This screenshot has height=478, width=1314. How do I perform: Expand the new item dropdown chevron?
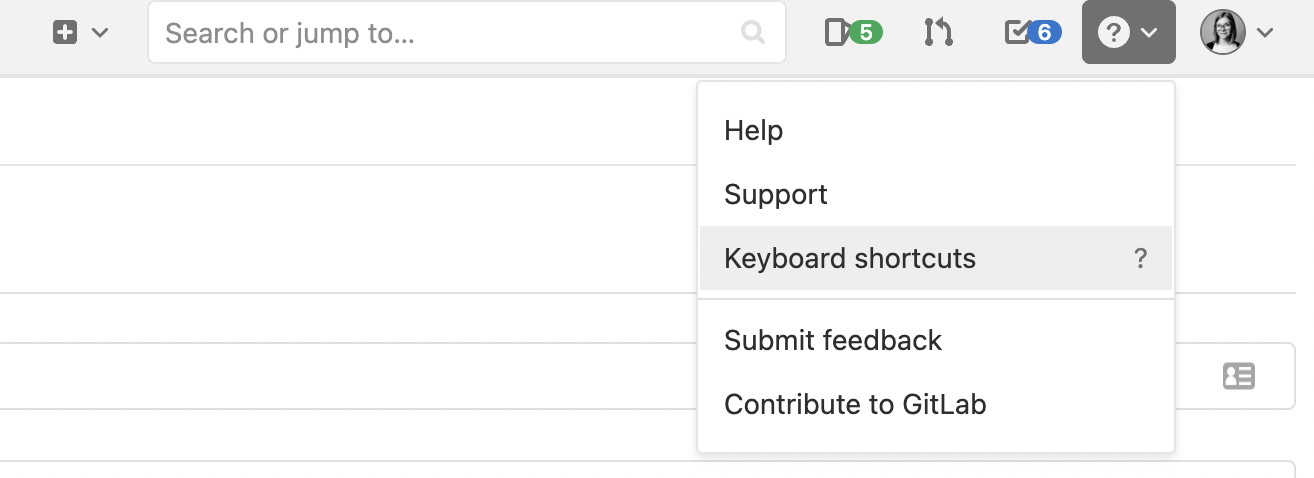point(100,33)
